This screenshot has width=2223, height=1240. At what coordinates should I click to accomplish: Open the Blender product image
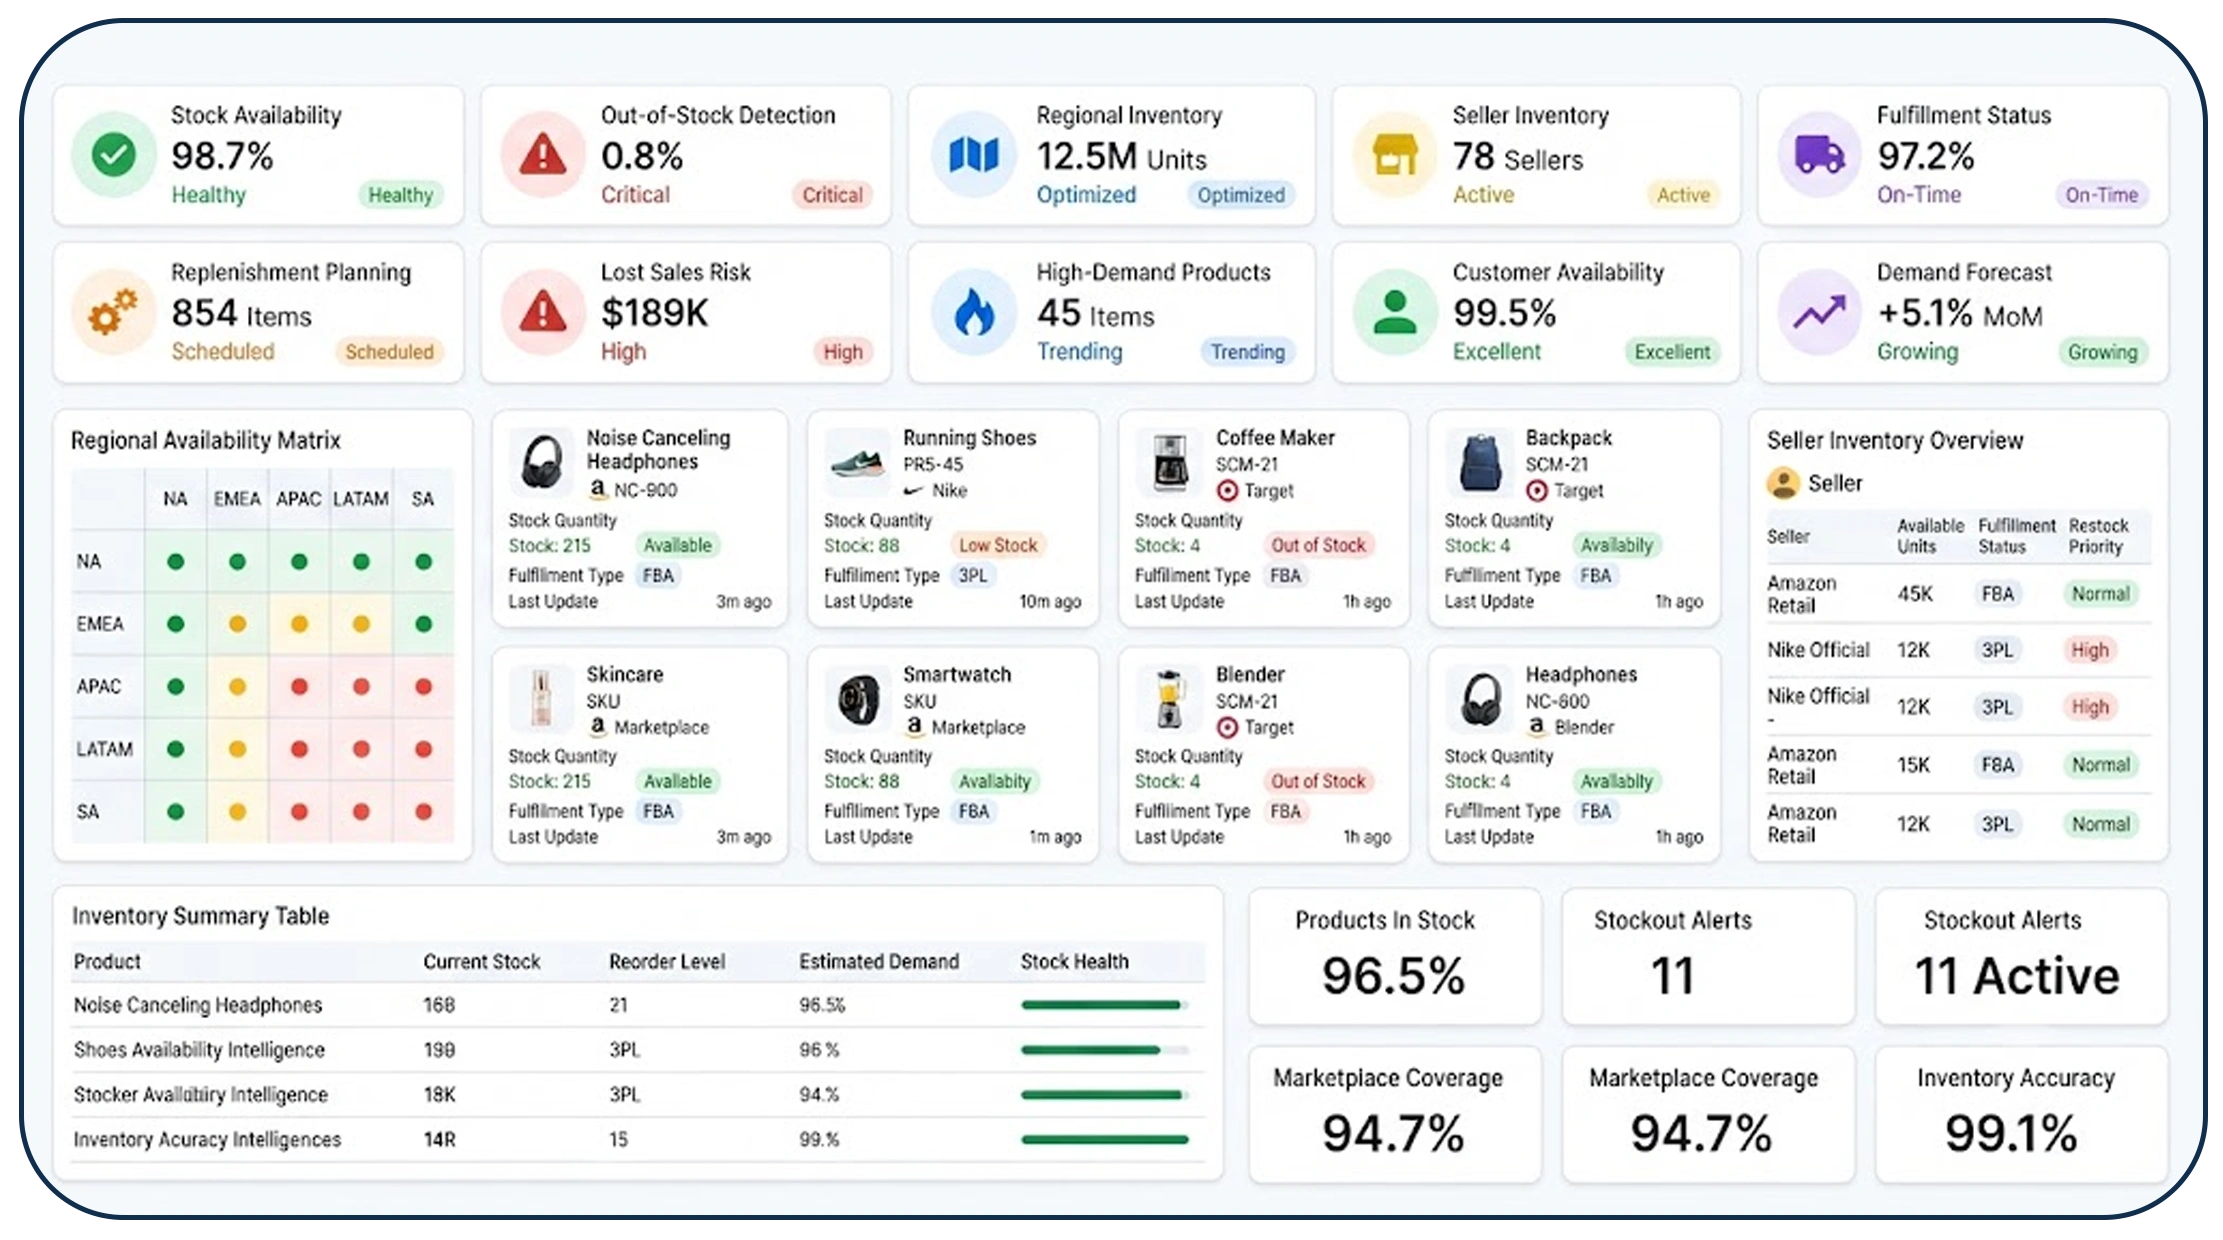pyautogui.click(x=1169, y=697)
